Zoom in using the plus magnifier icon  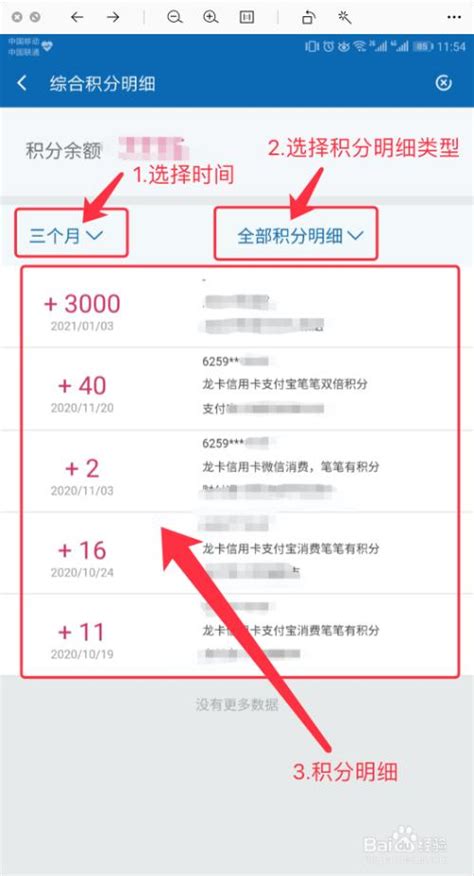click(x=211, y=17)
